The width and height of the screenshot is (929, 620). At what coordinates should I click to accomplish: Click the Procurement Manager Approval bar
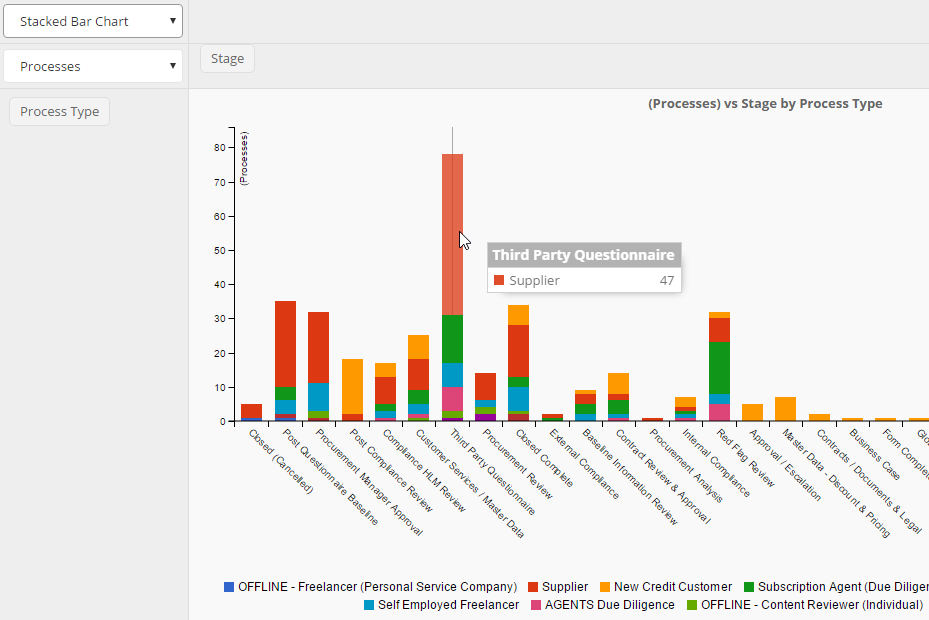319,366
